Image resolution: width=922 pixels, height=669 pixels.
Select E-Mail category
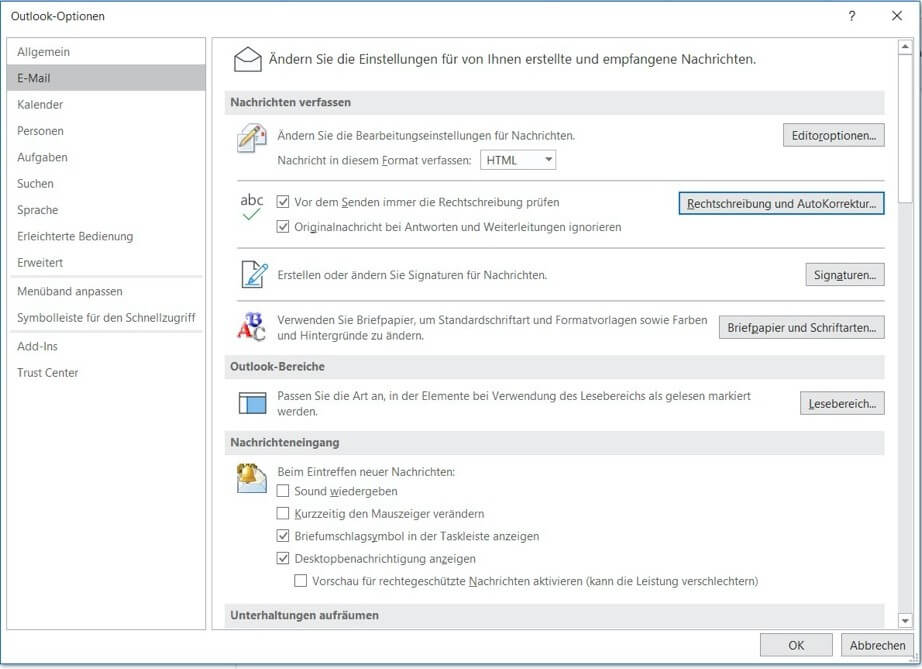[x=106, y=78]
